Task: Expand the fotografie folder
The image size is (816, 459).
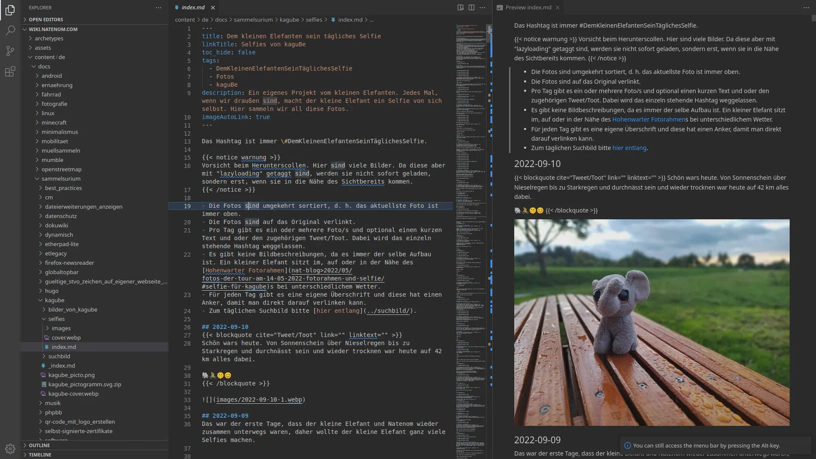Action: 54,104
